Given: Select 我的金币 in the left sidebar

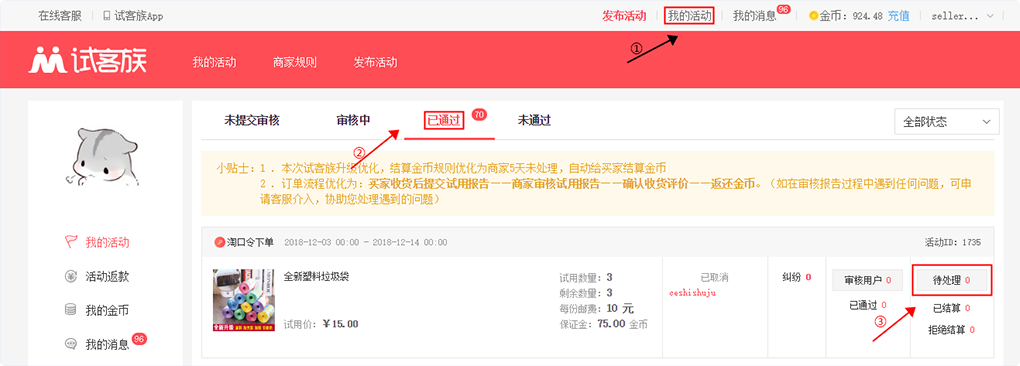Looking at the screenshot, I should [x=107, y=310].
